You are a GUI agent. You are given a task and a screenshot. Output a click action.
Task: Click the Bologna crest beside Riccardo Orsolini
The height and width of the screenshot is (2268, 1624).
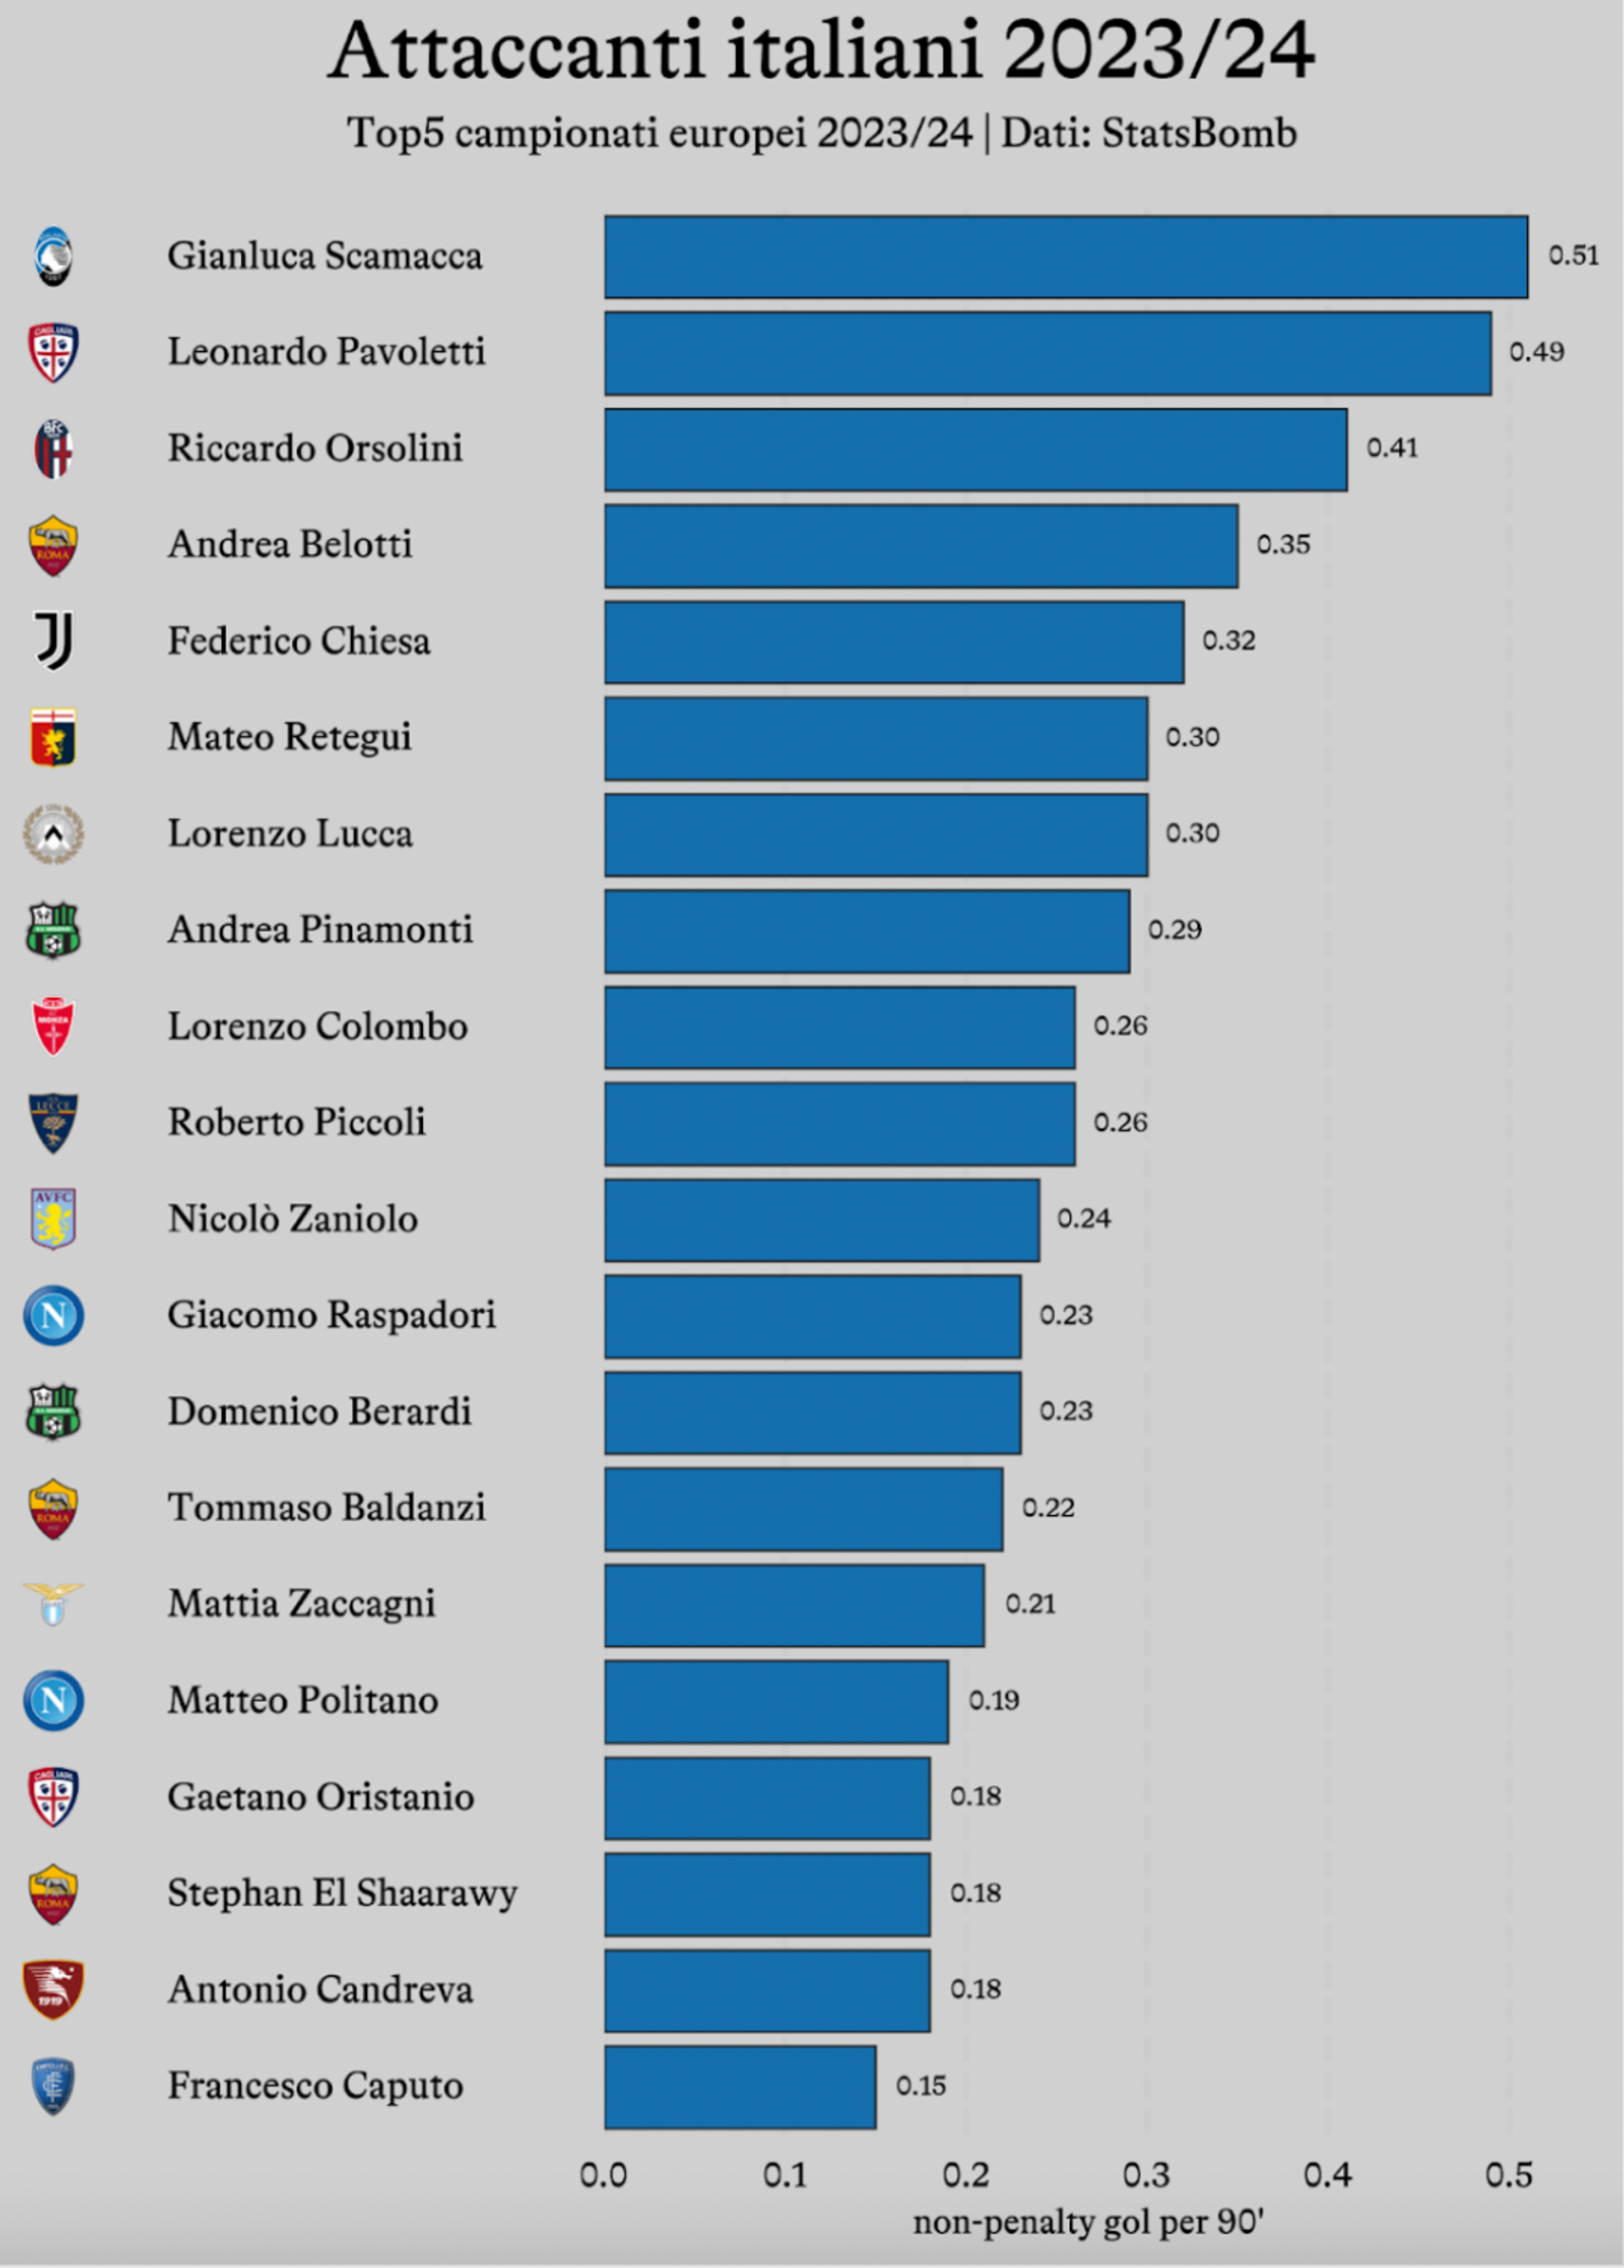coord(53,449)
